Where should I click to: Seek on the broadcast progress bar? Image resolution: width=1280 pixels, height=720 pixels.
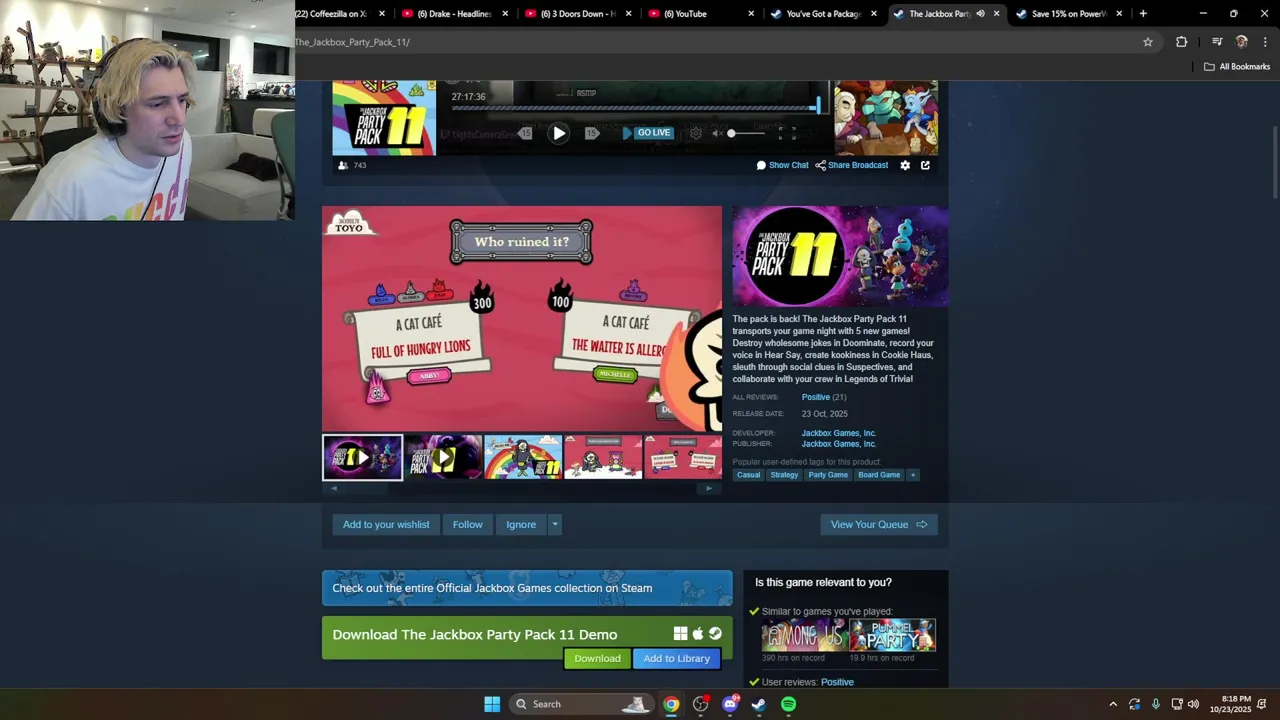635,107
